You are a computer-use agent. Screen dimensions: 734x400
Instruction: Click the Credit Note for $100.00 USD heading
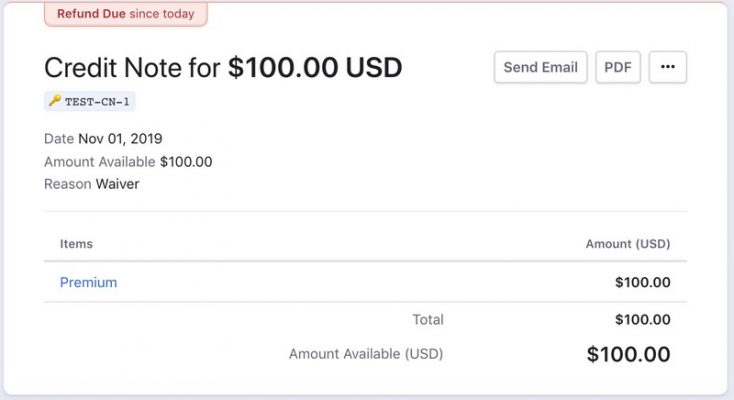[222, 68]
